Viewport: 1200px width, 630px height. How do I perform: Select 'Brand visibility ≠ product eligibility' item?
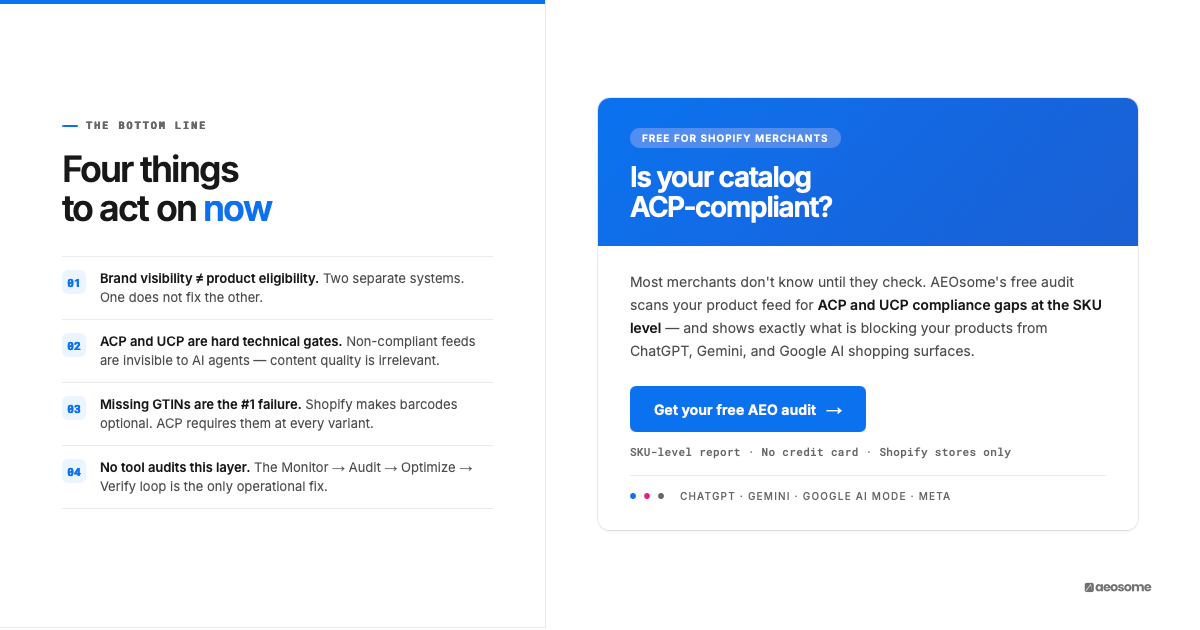click(x=282, y=288)
